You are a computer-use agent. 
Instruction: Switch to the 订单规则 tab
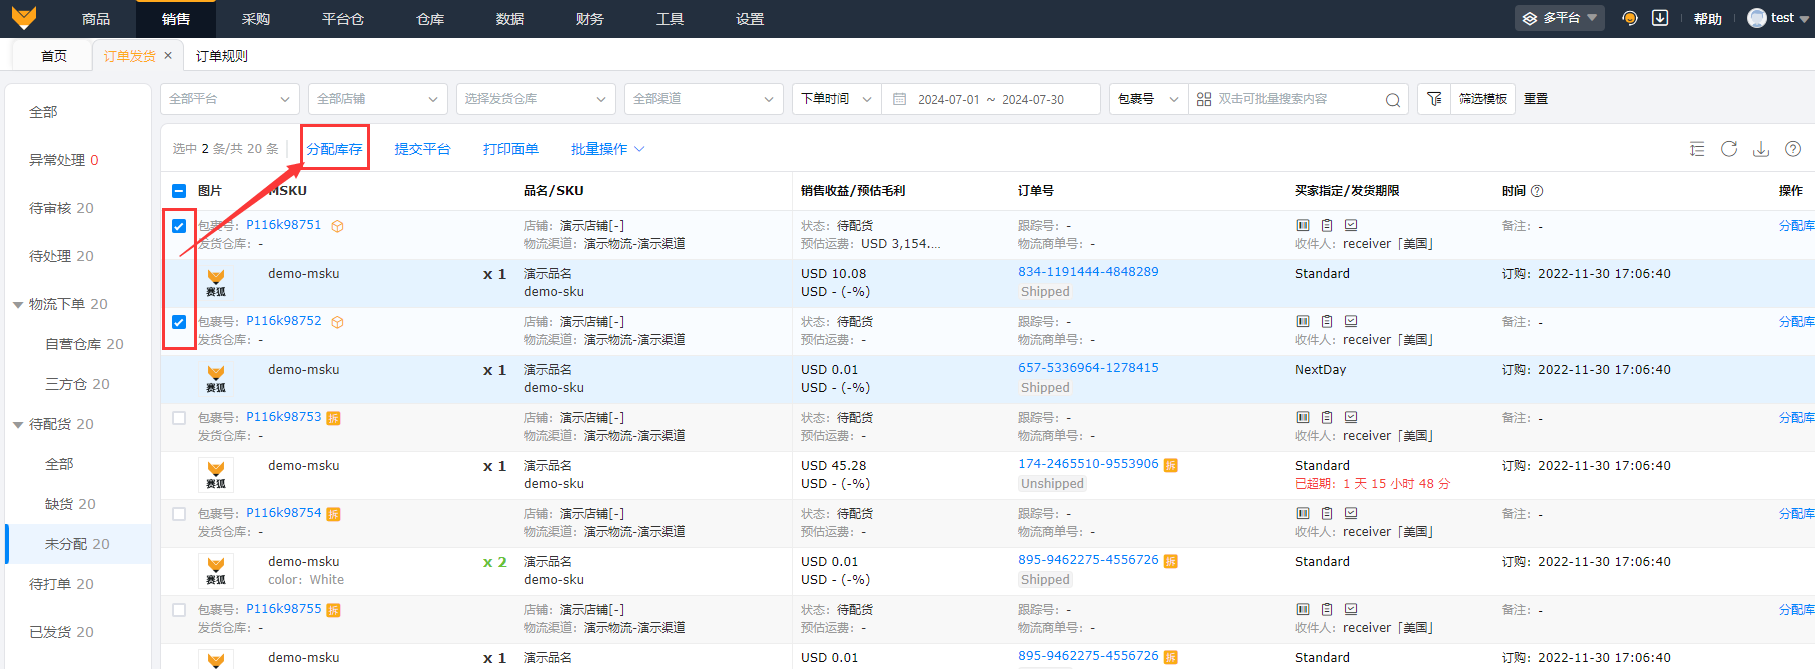click(x=222, y=56)
